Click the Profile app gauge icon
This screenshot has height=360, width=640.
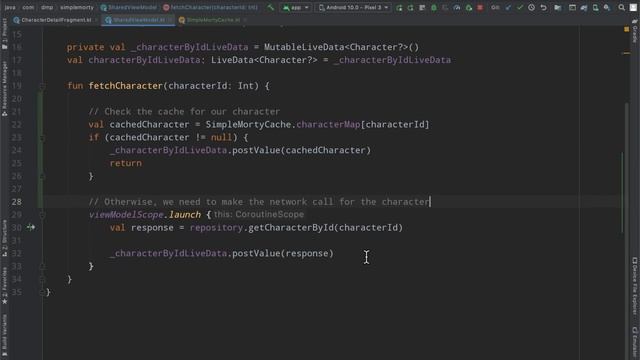click(457, 7)
